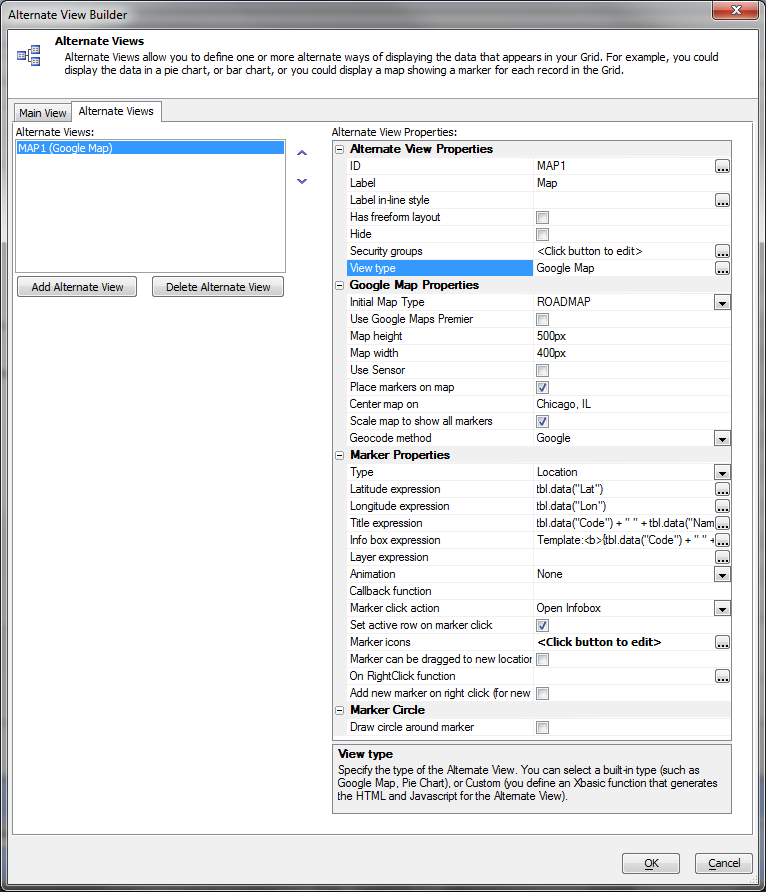766x892 pixels.
Task: Open the ID property editor button
Action: pyautogui.click(x=722, y=167)
